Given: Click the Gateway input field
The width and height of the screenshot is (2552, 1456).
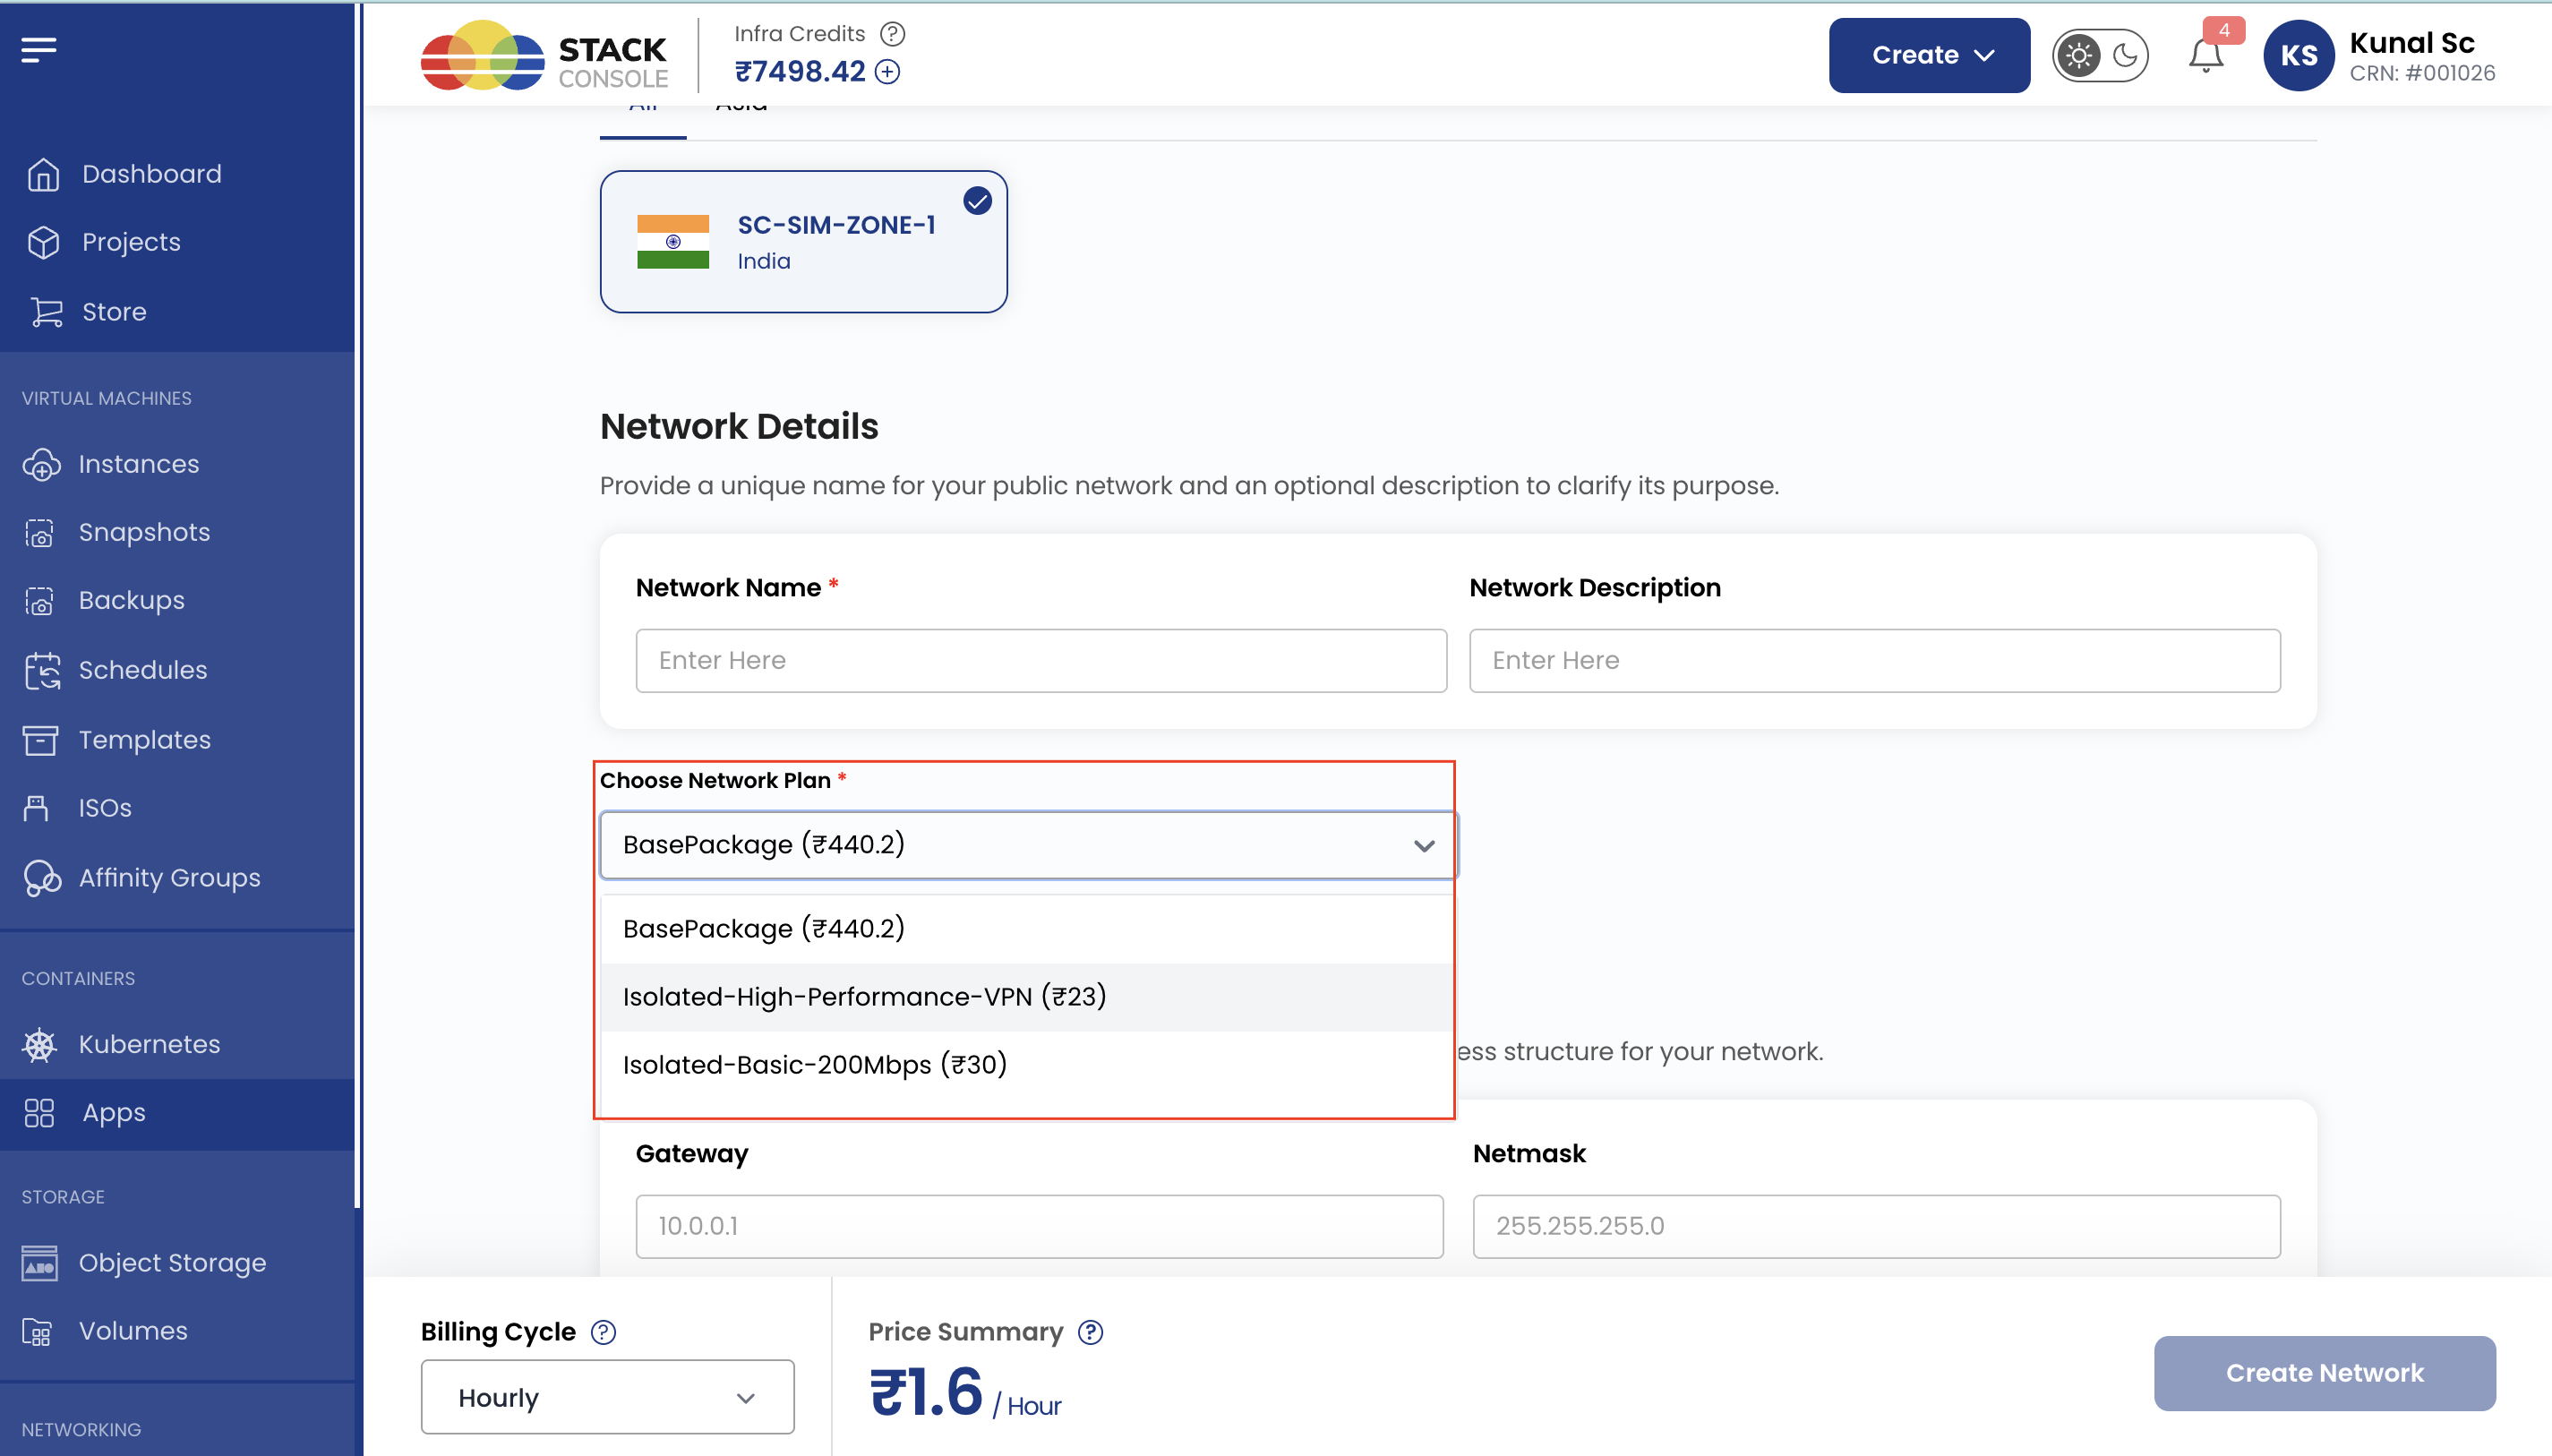Looking at the screenshot, I should 1039,1226.
